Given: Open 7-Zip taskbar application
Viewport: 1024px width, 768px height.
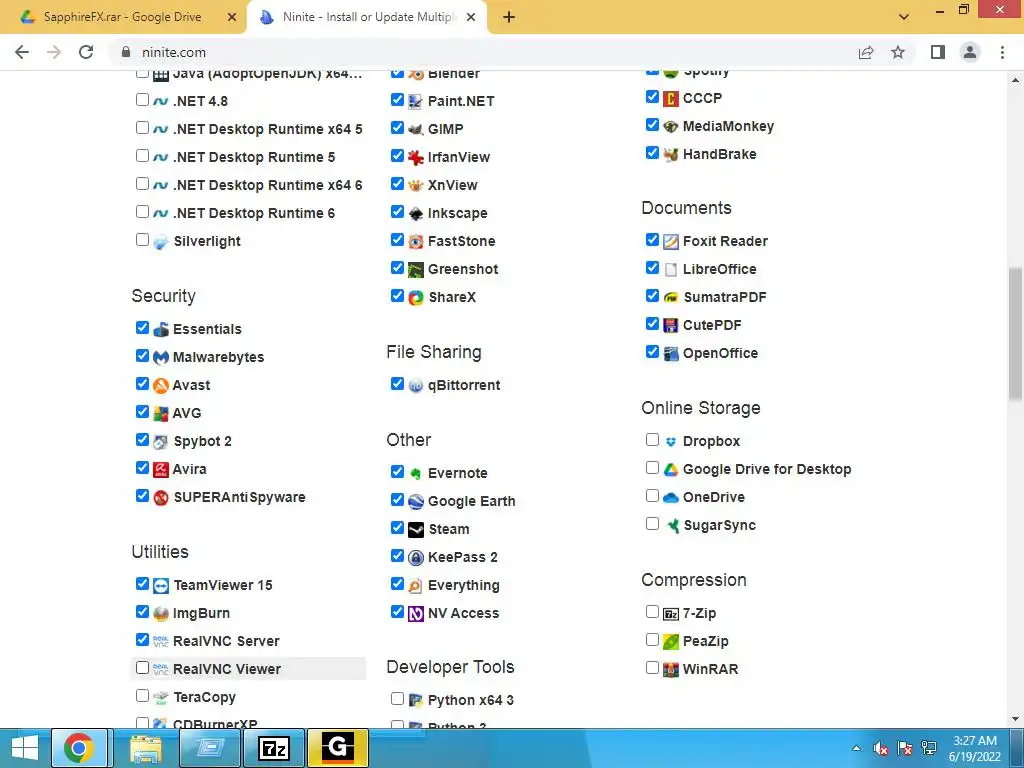Looking at the screenshot, I should coord(274,748).
